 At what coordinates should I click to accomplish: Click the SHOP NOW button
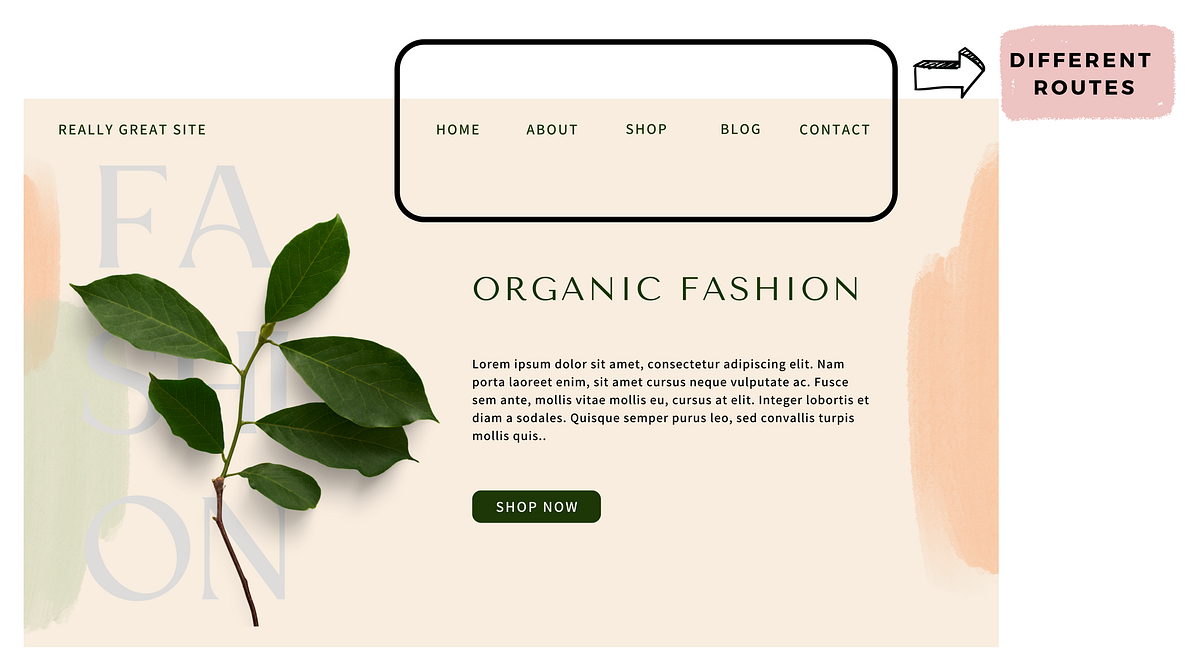pos(536,507)
